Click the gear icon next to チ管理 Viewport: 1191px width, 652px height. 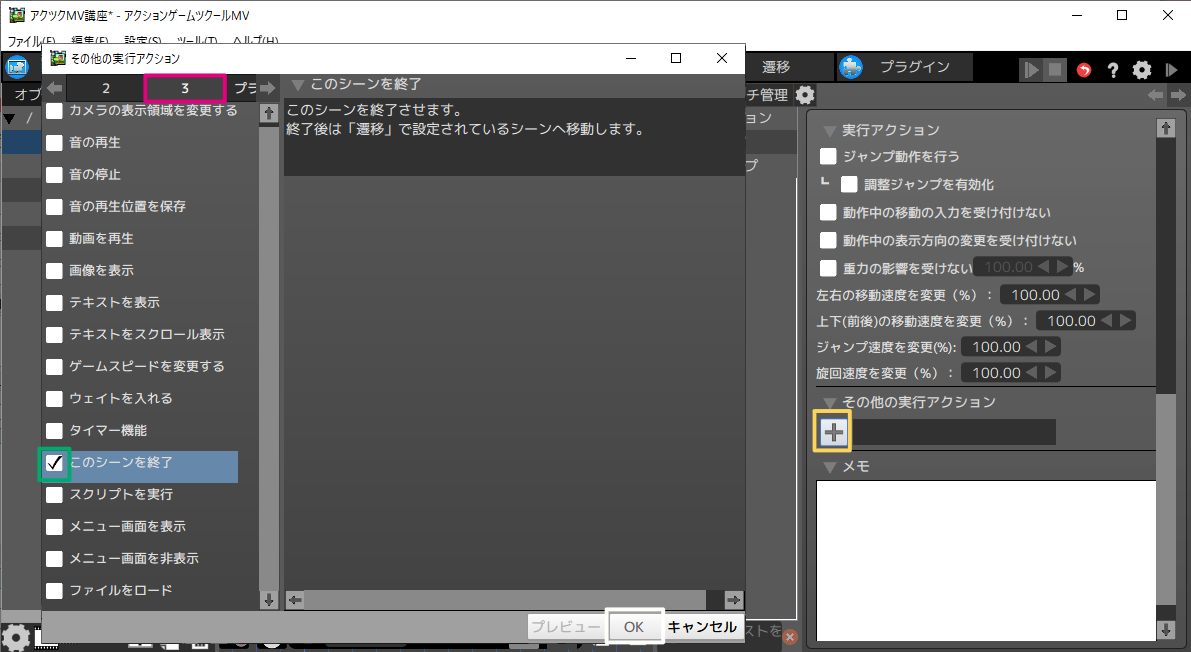[x=805, y=95]
